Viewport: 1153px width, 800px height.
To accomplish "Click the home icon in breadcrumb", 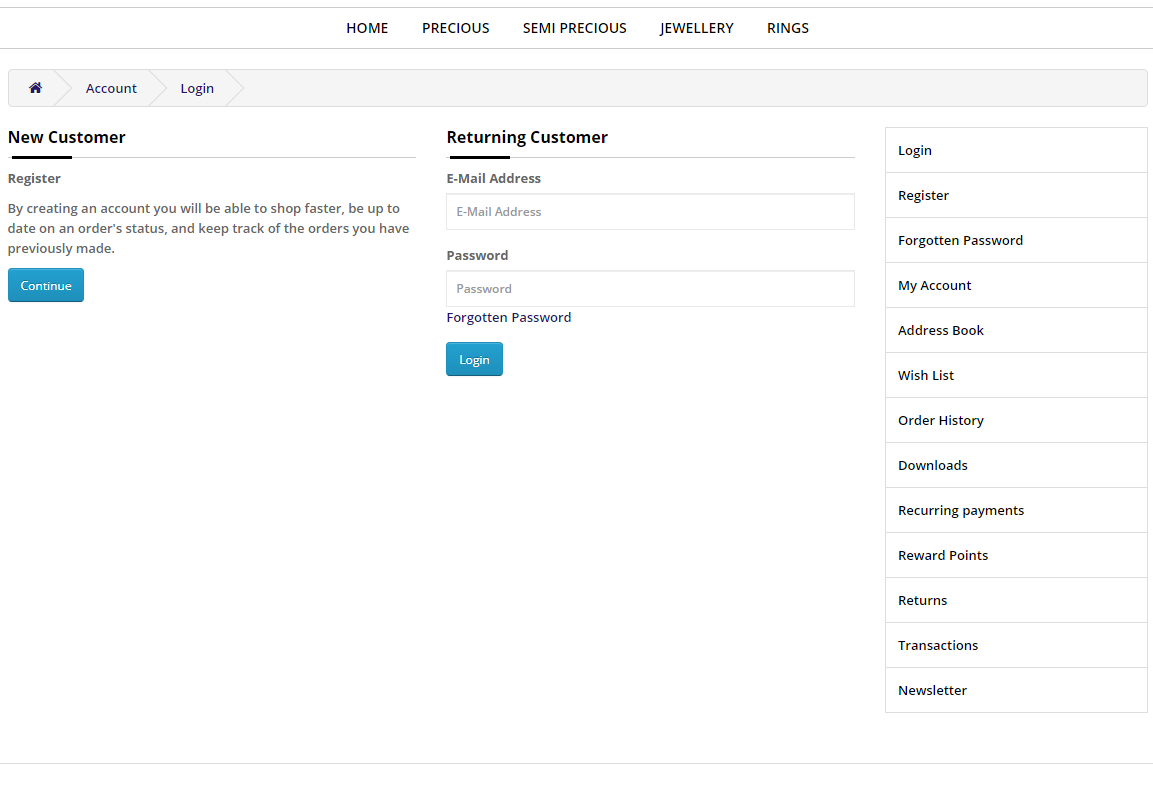I will pyautogui.click(x=35, y=88).
